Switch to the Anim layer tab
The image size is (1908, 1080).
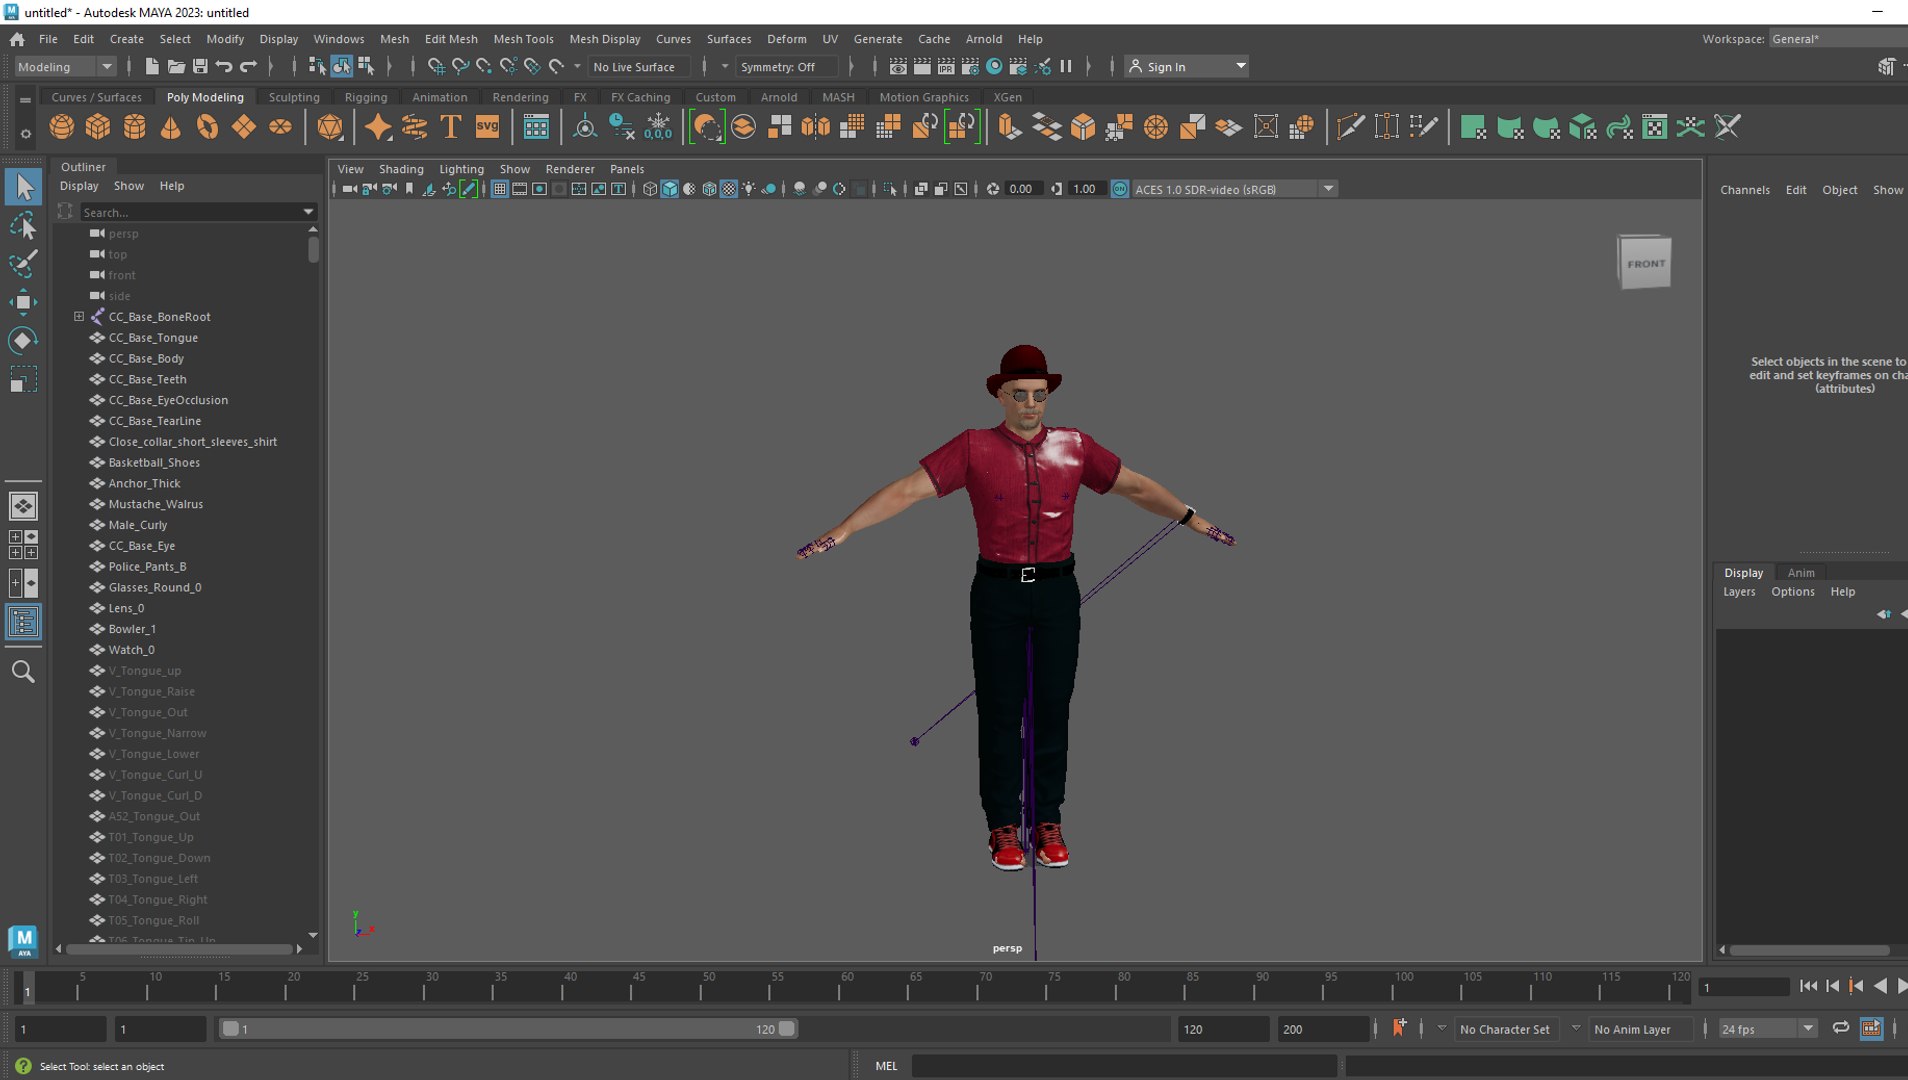click(1800, 572)
